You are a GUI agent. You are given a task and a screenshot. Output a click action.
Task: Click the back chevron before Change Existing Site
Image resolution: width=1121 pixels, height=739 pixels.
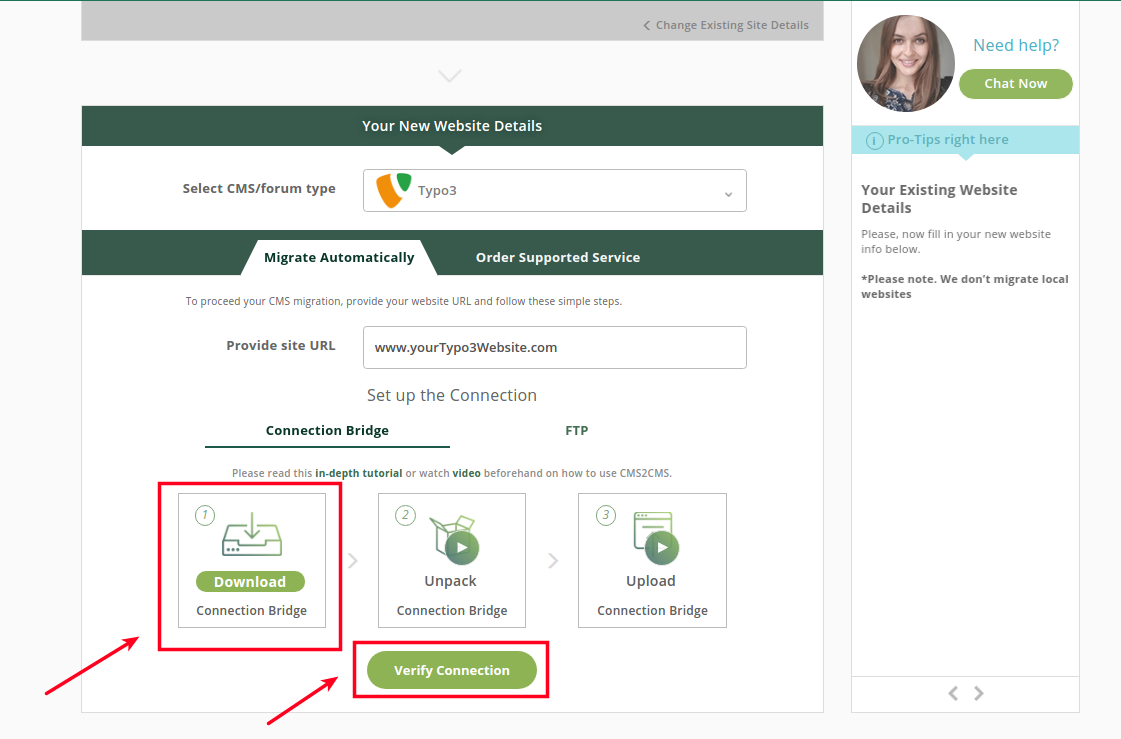(x=646, y=26)
